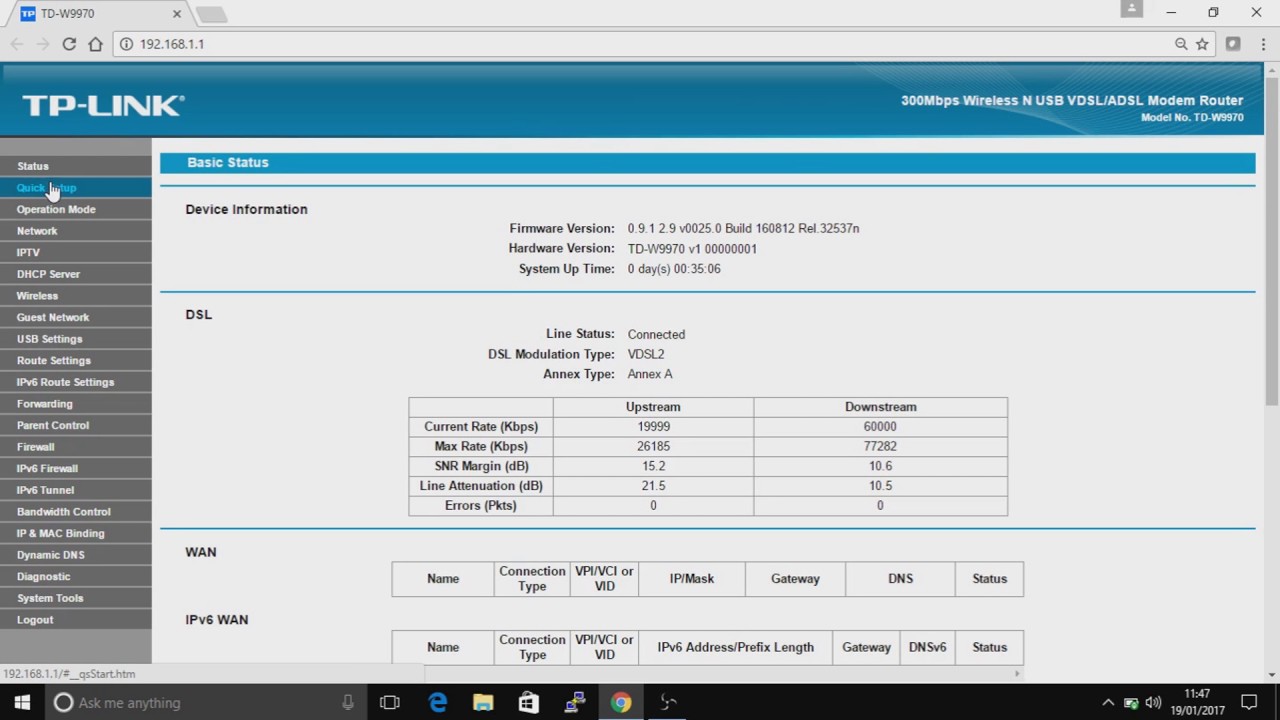Click the Downstream max rate 77282
The image size is (1280, 720).
click(880, 446)
